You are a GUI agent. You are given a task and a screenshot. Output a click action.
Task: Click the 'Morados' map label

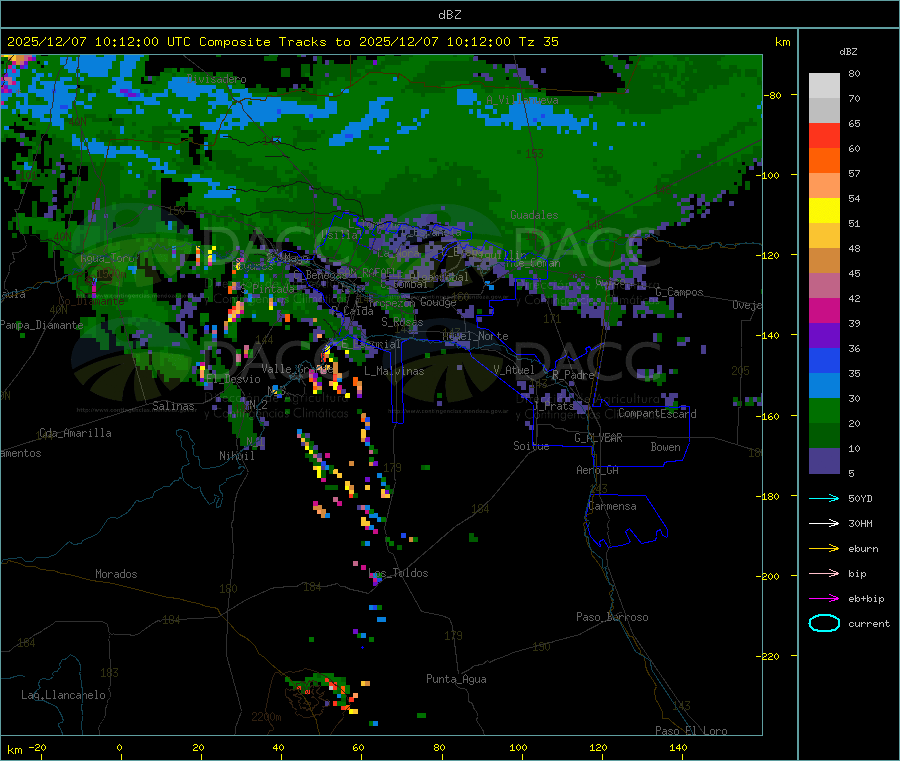point(116,574)
